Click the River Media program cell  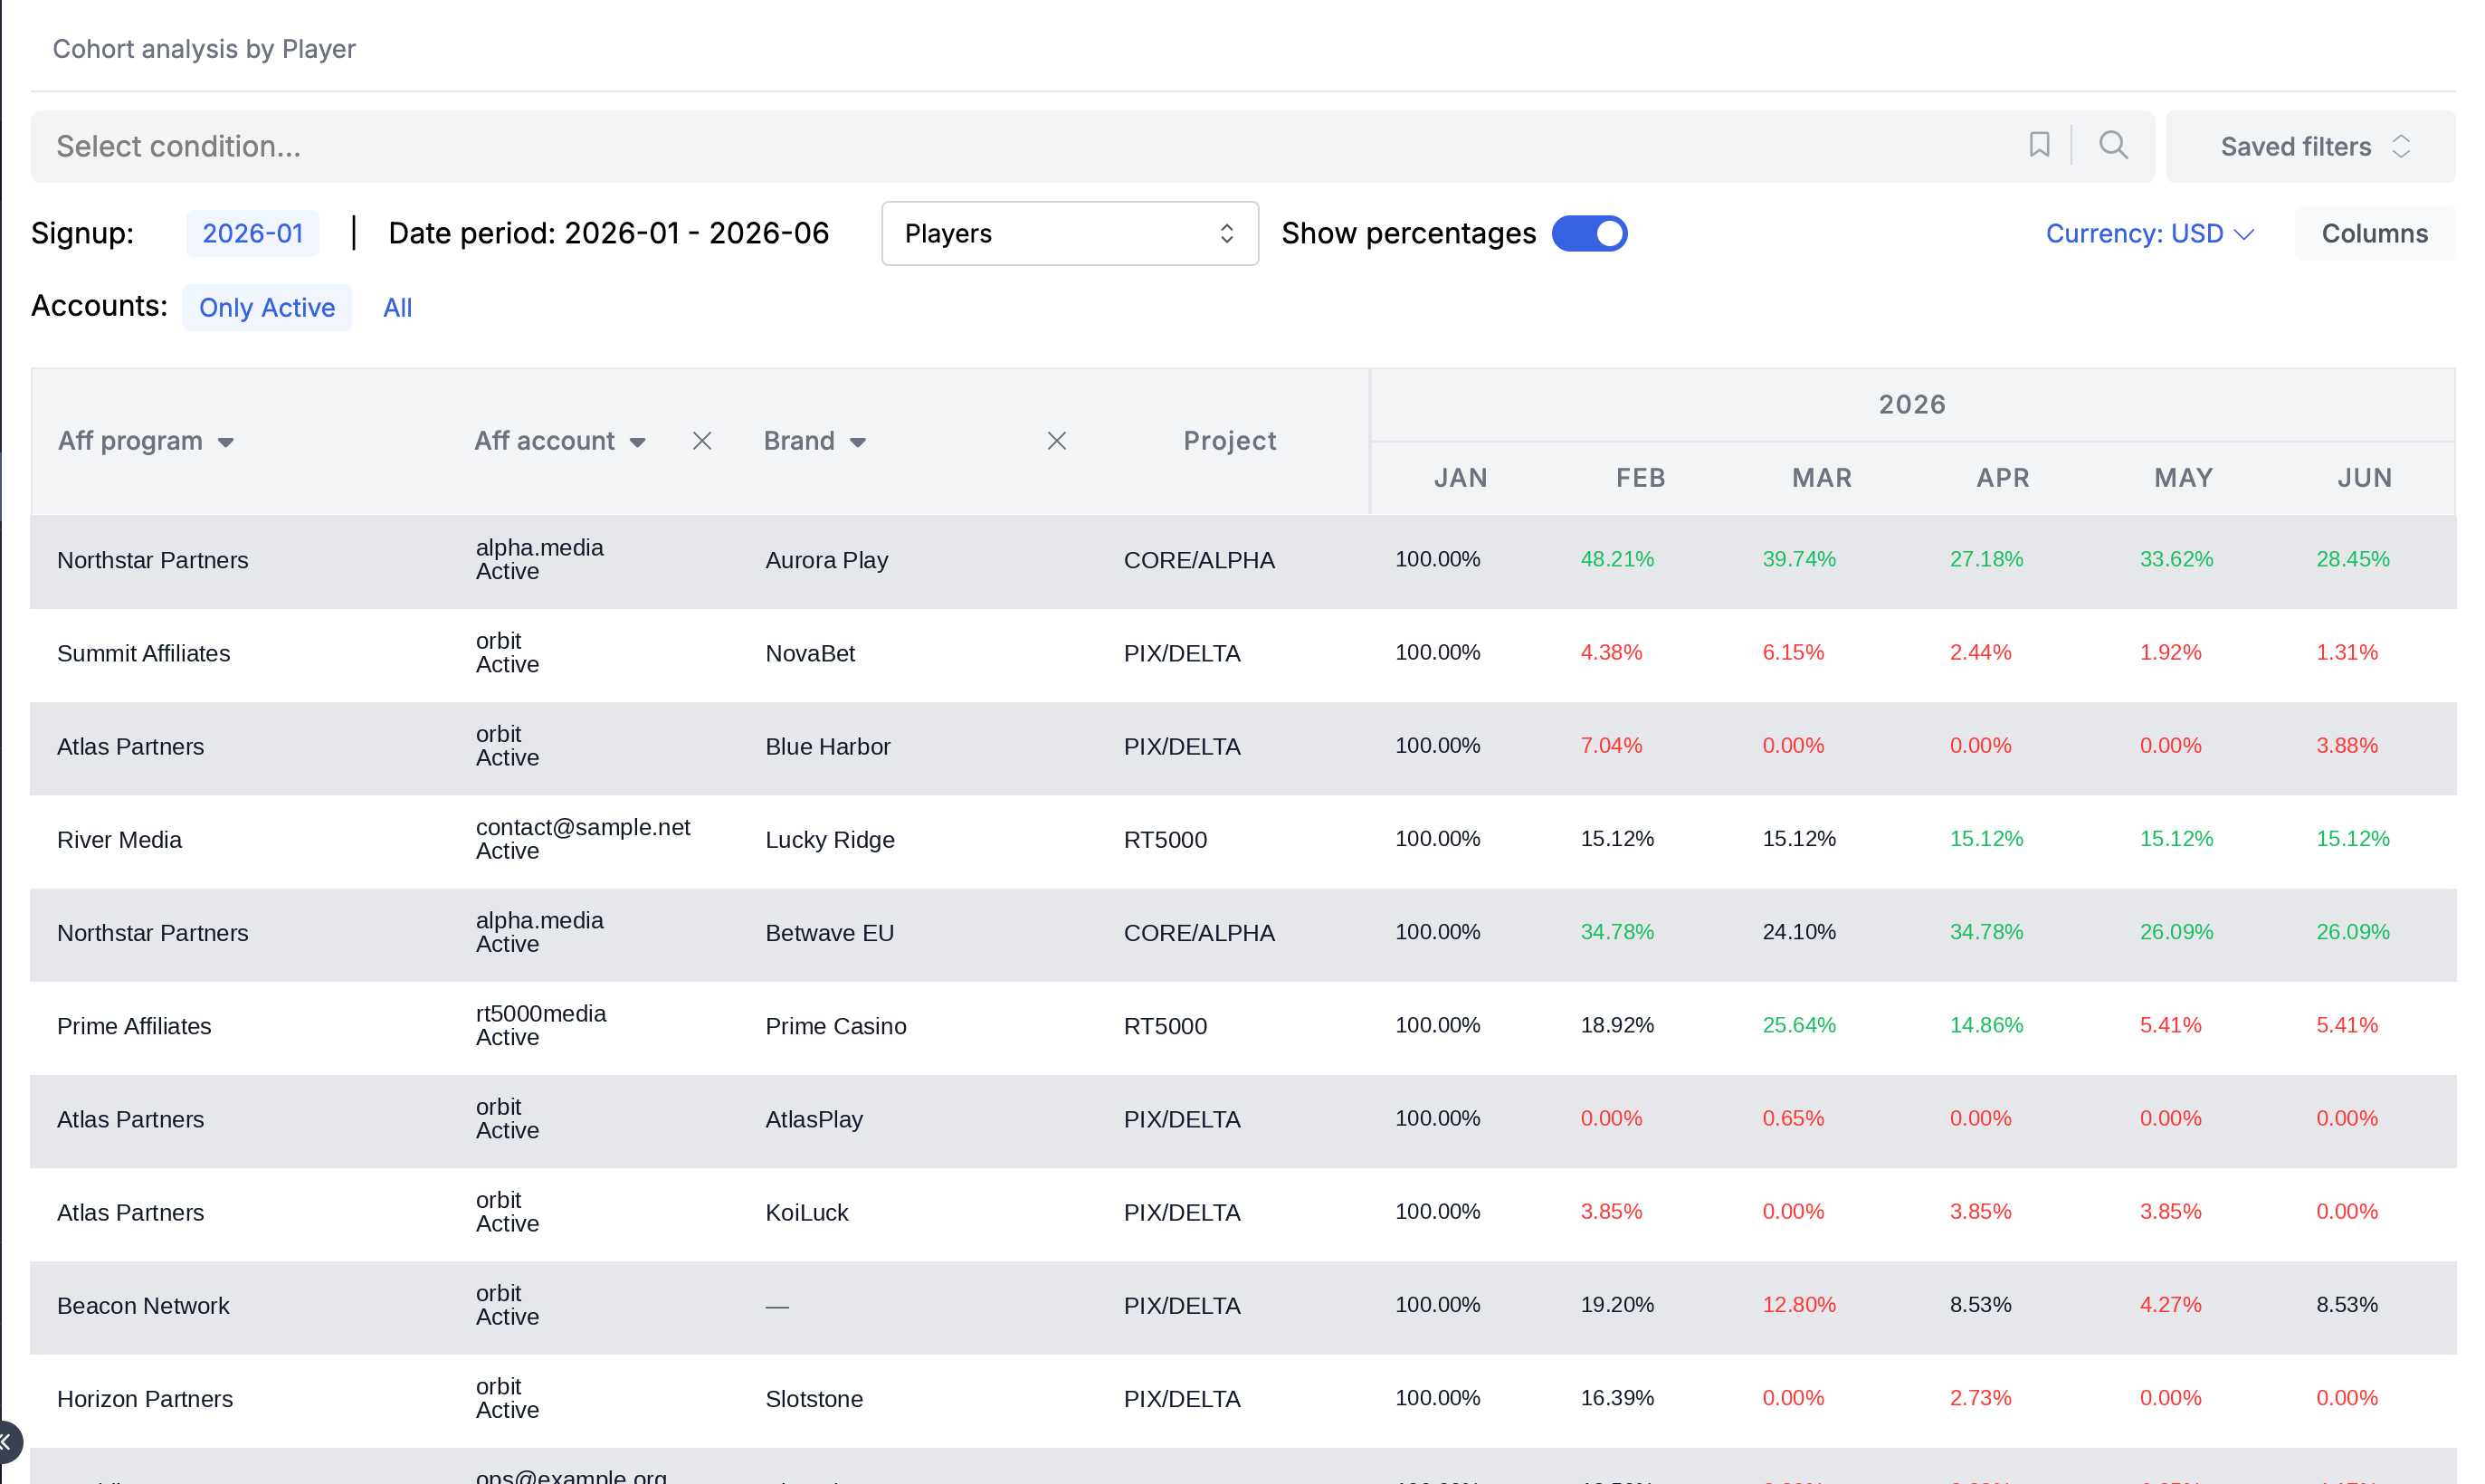click(x=119, y=840)
